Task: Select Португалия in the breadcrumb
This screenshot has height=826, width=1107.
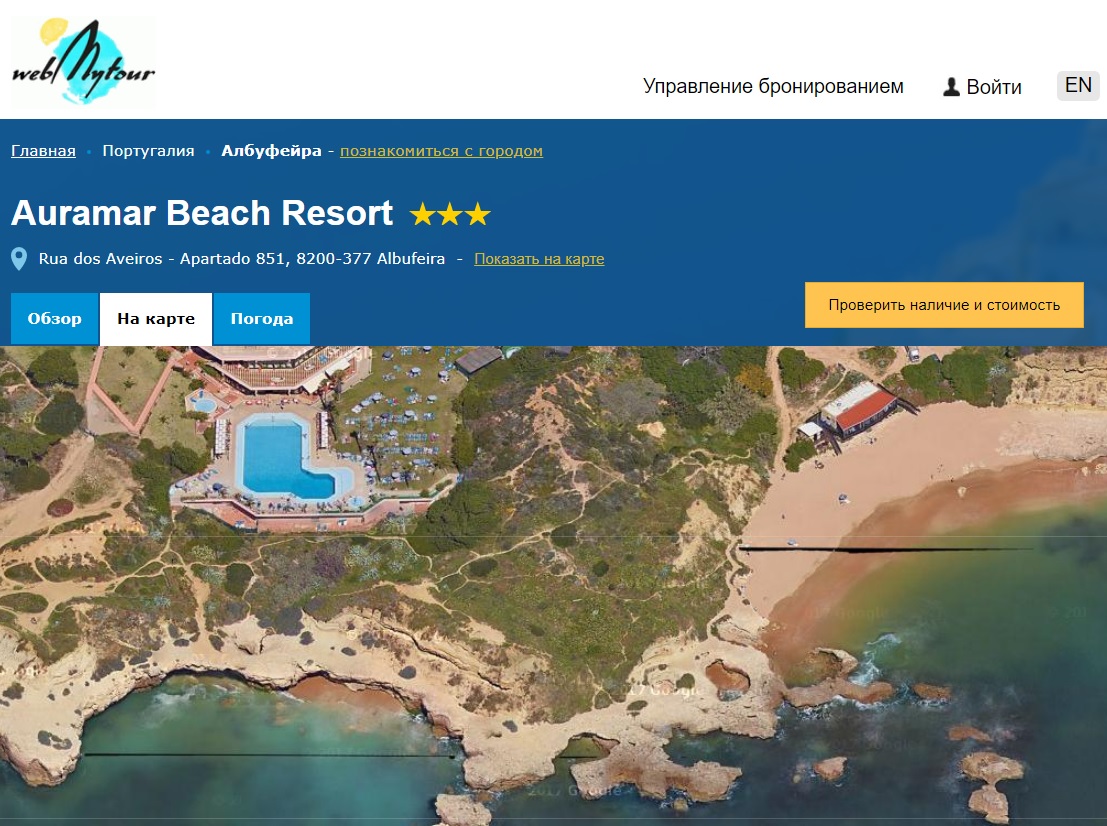Action: click(148, 150)
